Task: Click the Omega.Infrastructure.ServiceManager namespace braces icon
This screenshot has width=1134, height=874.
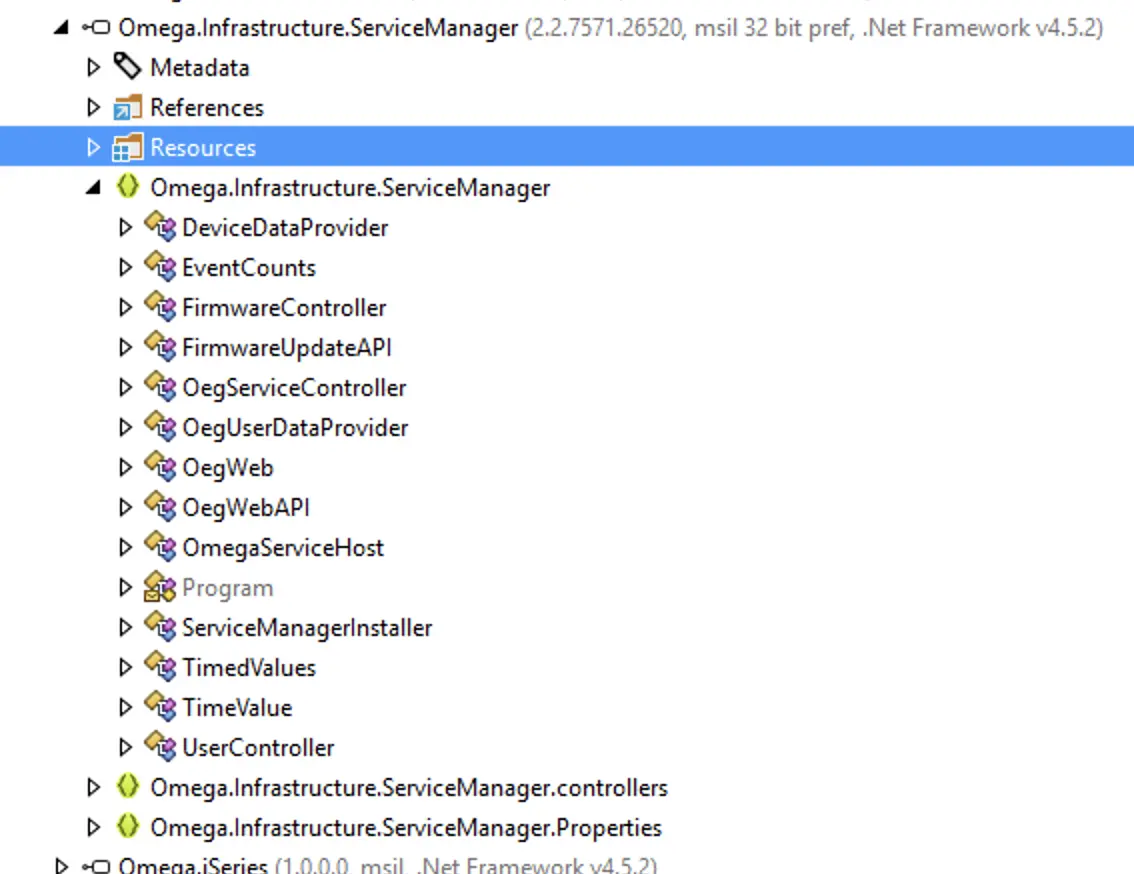Action: pos(127,187)
